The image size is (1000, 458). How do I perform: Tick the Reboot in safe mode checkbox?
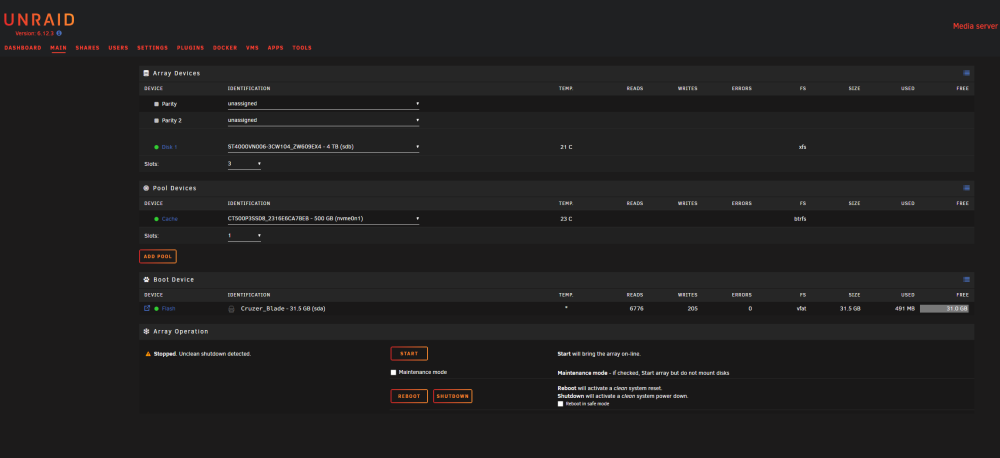tap(561, 404)
